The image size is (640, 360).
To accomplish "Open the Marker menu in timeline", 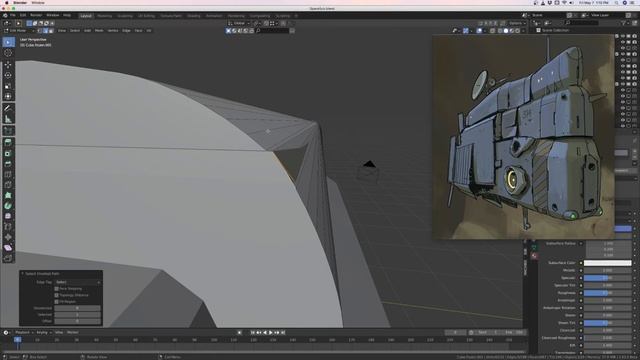I will pos(73,333).
